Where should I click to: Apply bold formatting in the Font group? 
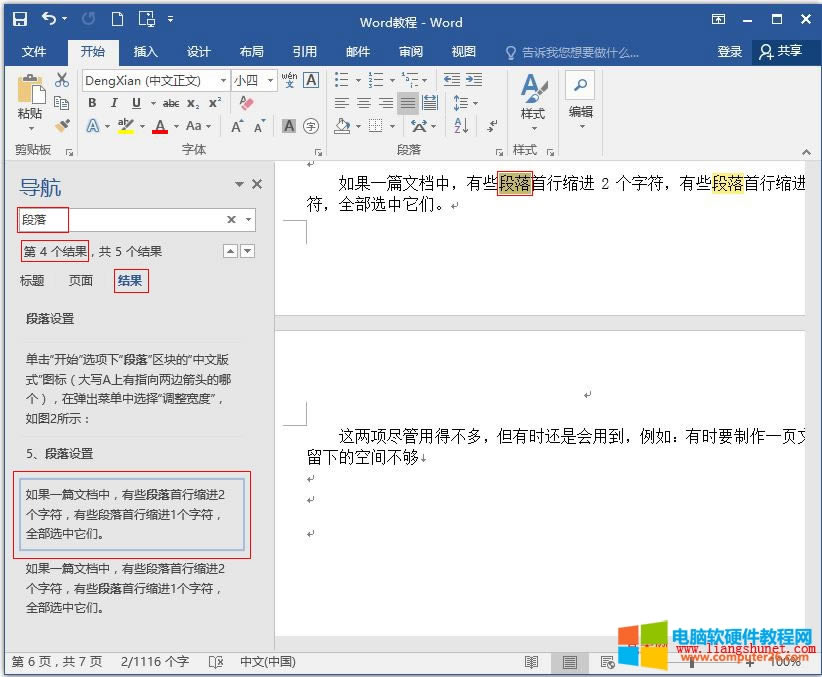pyautogui.click(x=92, y=102)
